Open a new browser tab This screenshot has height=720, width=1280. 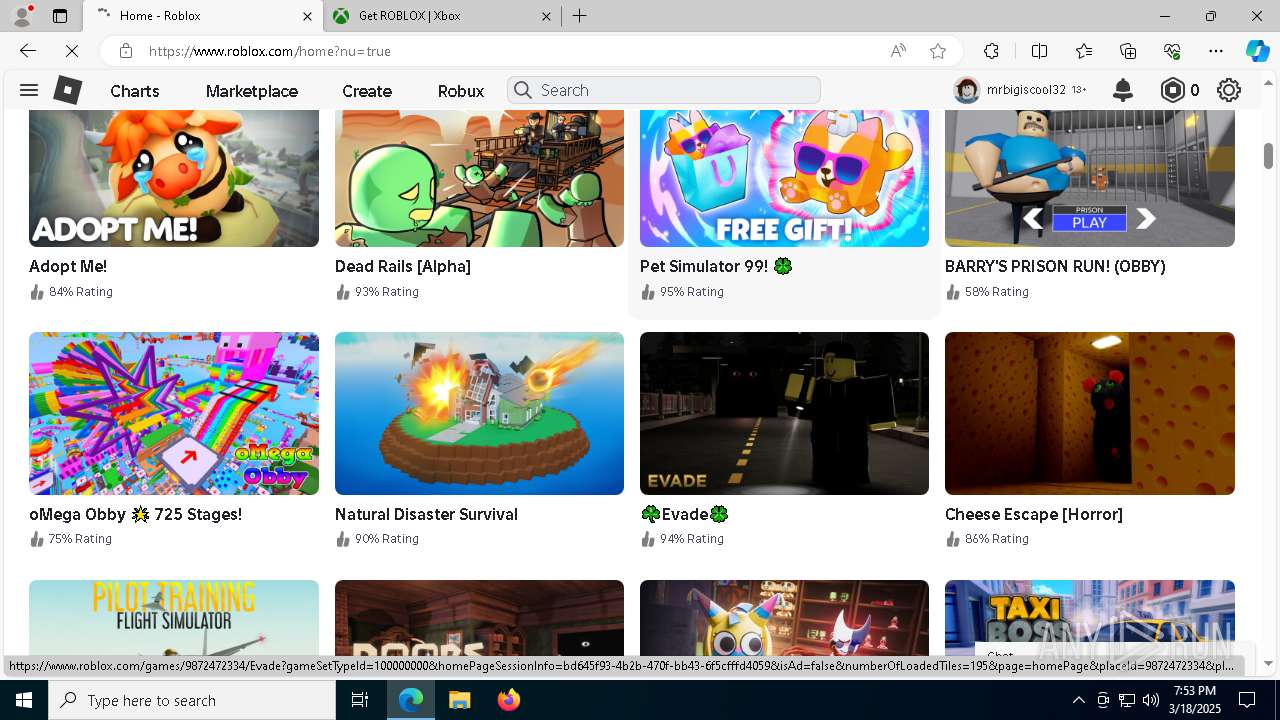(580, 16)
